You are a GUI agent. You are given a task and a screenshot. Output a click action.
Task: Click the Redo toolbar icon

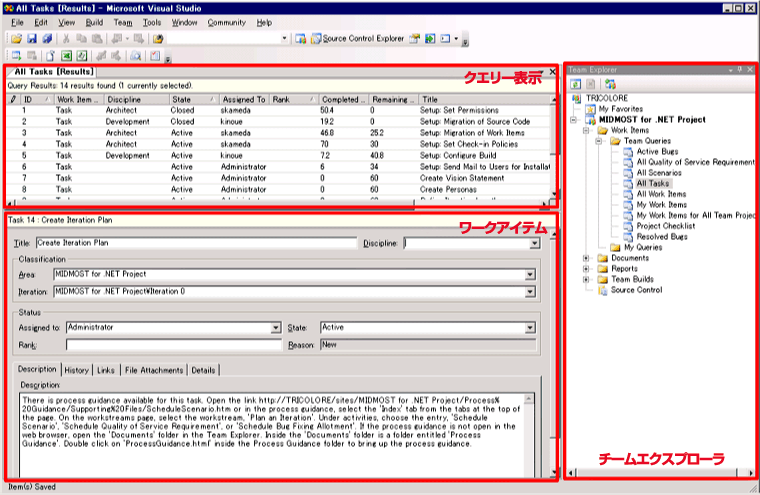click(139, 39)
